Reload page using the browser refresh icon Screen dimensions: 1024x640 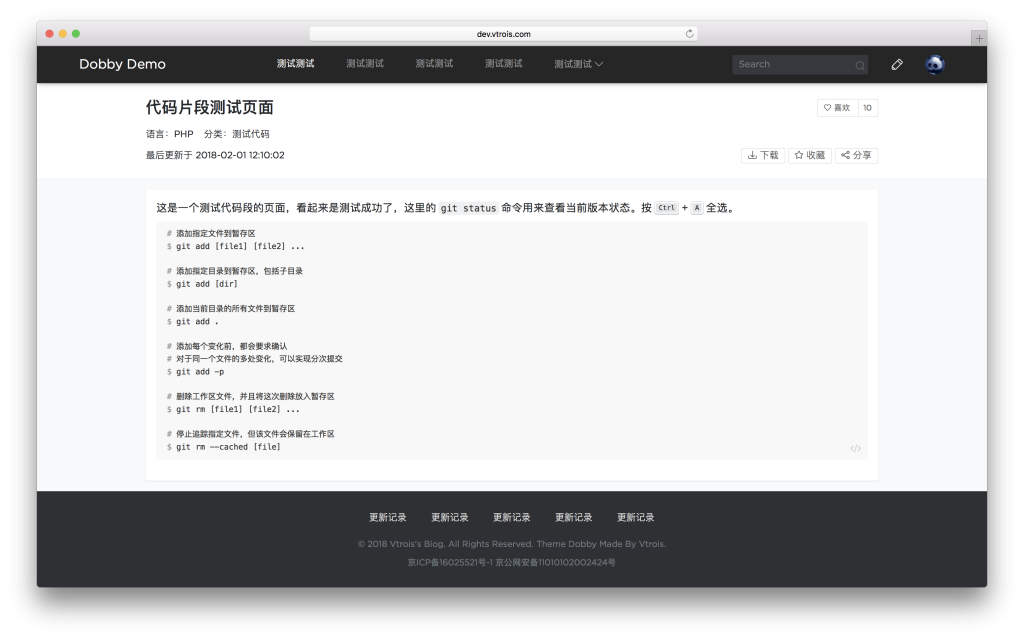coord(689,33)
